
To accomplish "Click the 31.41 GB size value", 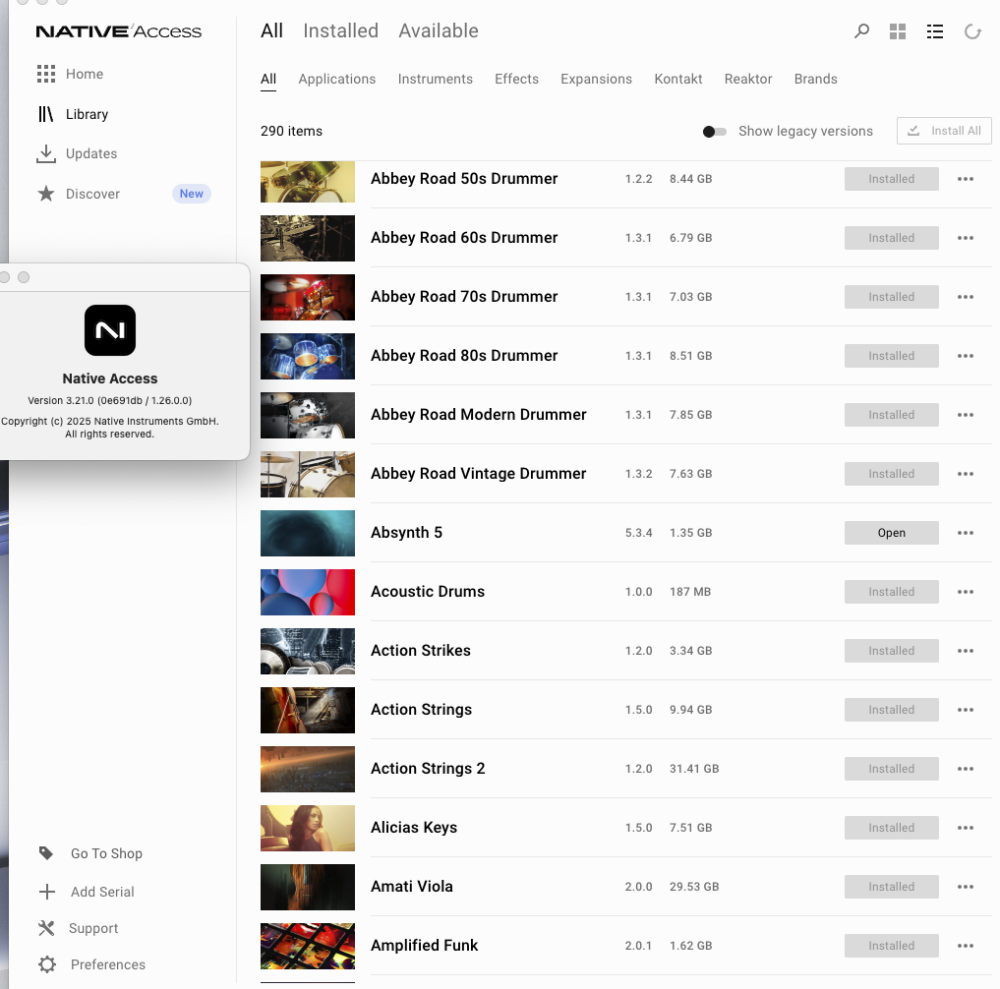I will click(694, 769).
